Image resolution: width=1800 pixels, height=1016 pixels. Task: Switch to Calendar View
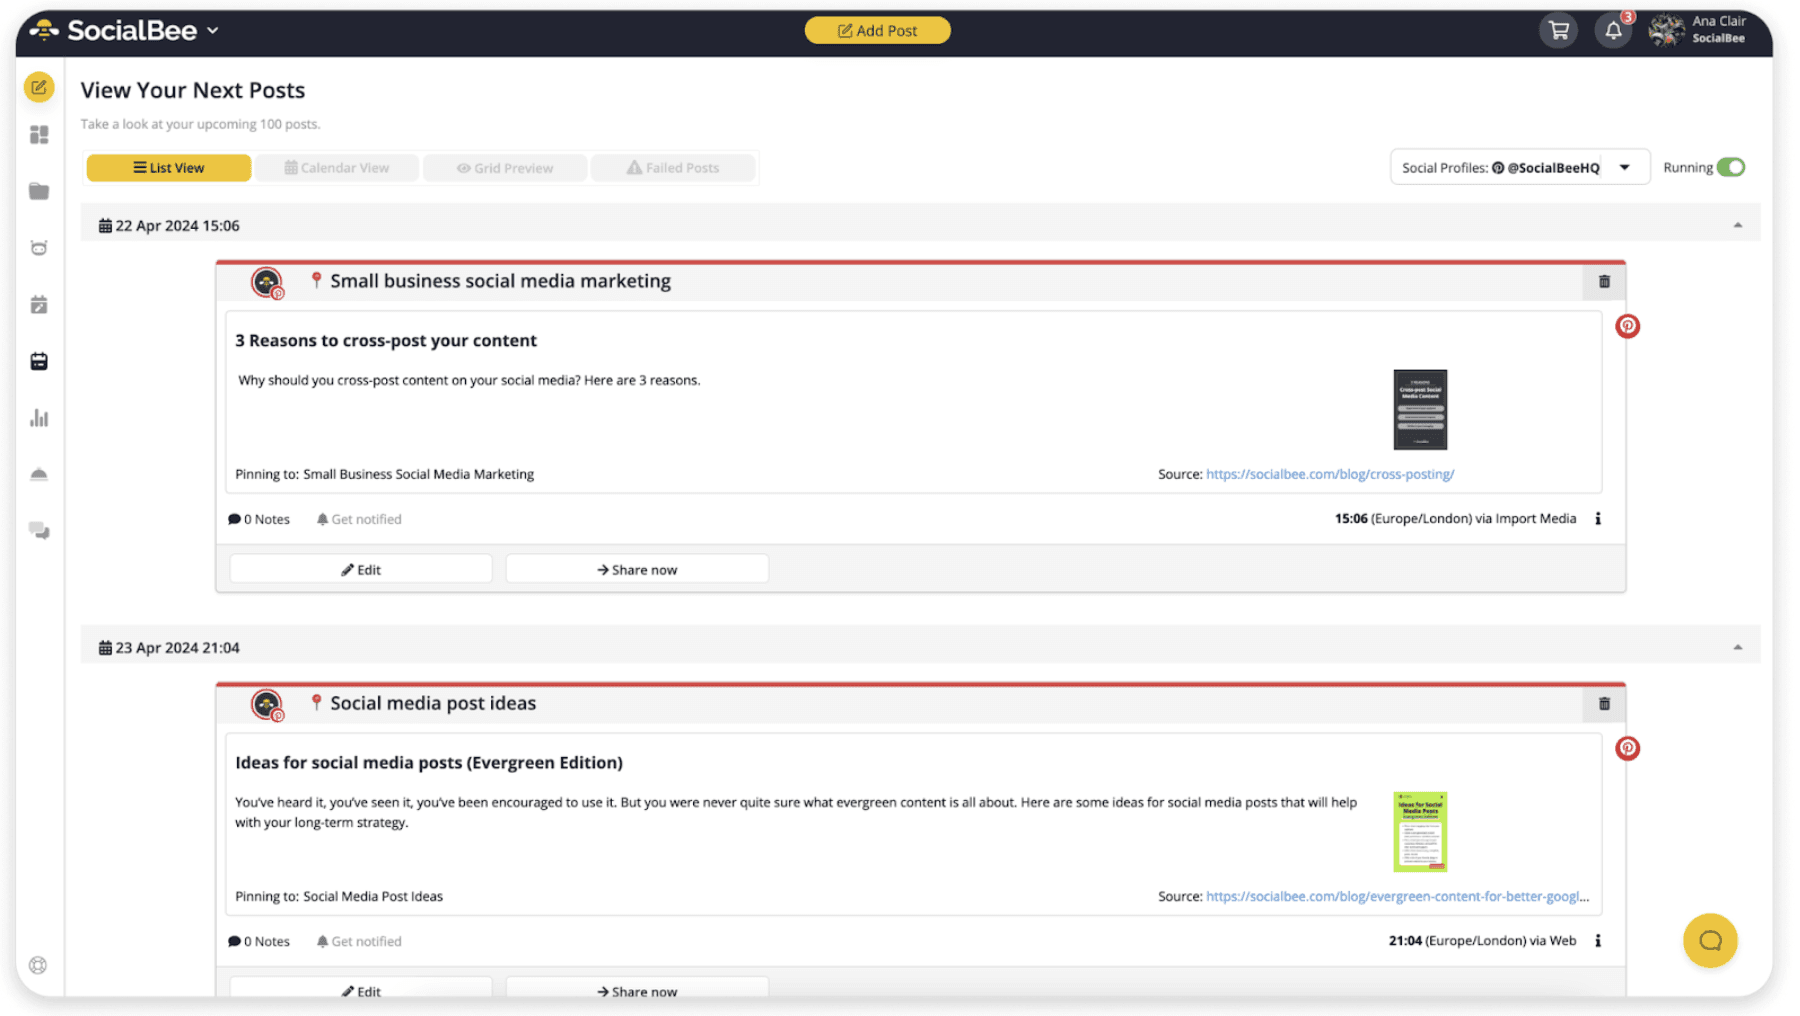(337, 167)
